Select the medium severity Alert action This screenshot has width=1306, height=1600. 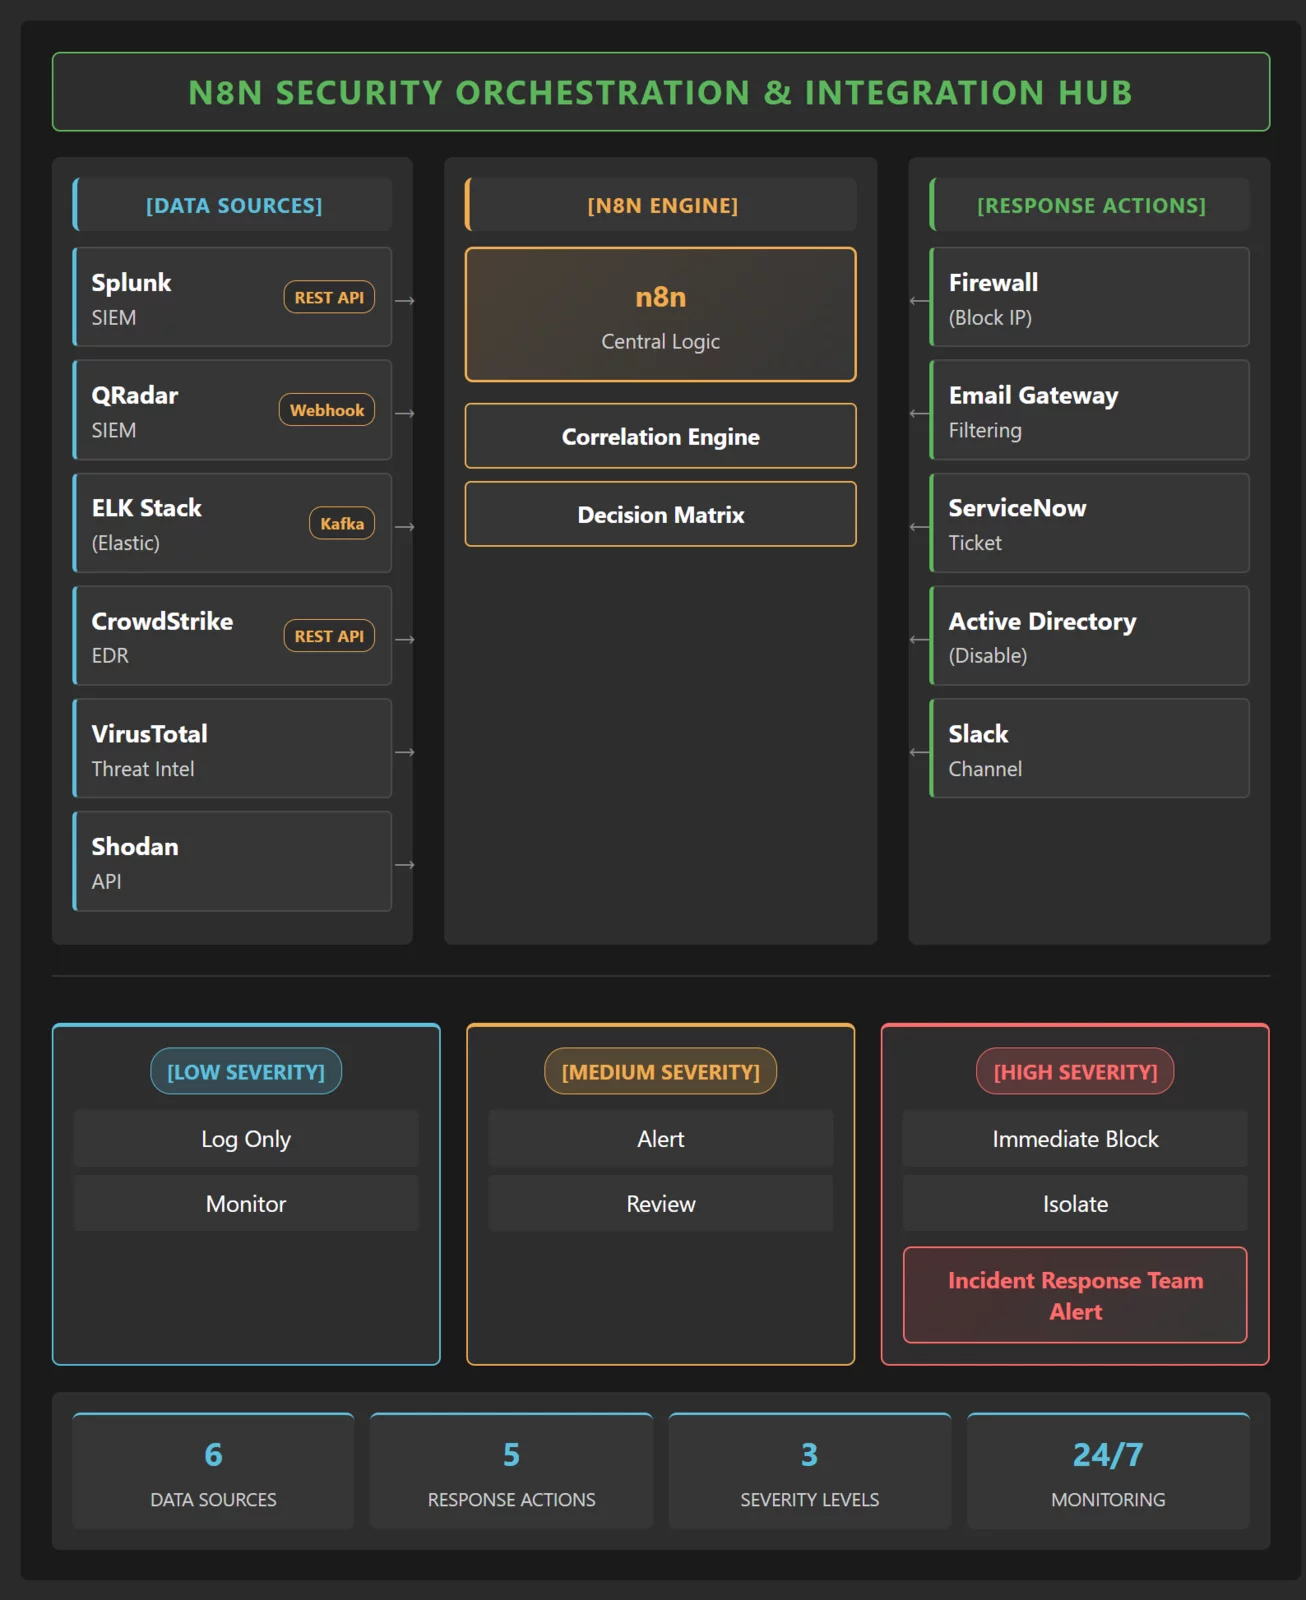661,1139
